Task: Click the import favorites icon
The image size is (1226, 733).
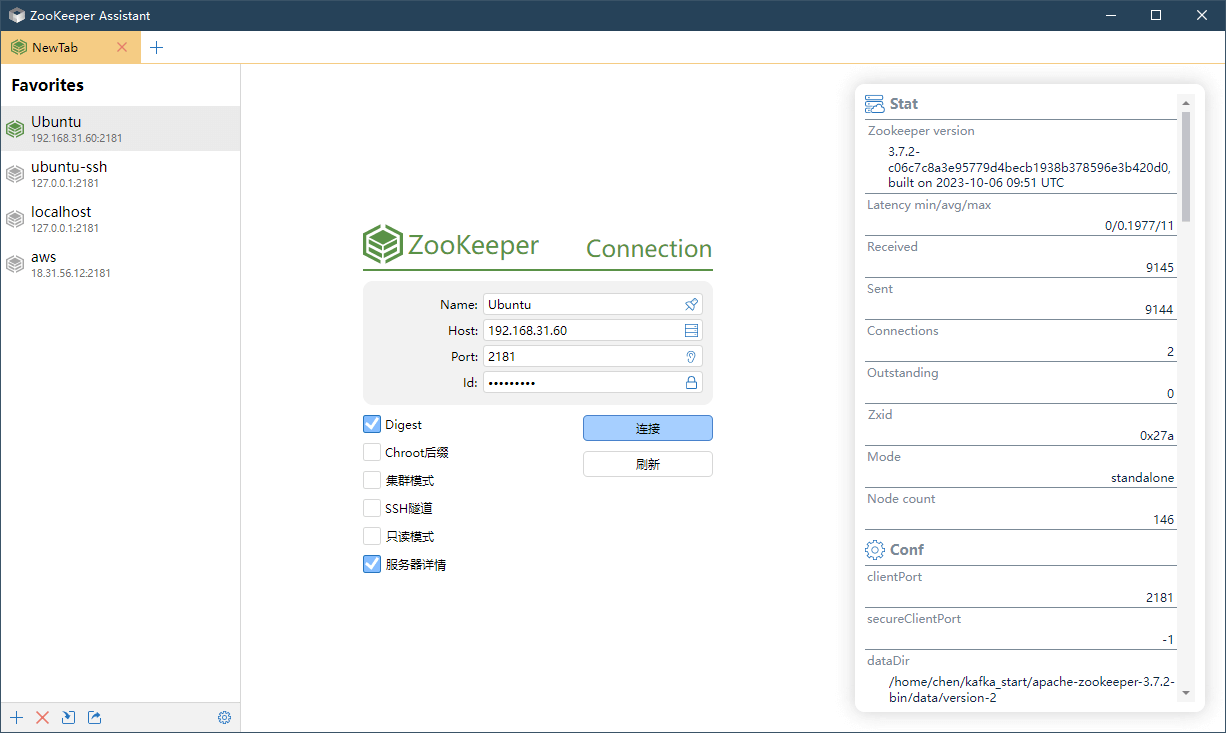Action: (68, 717)
